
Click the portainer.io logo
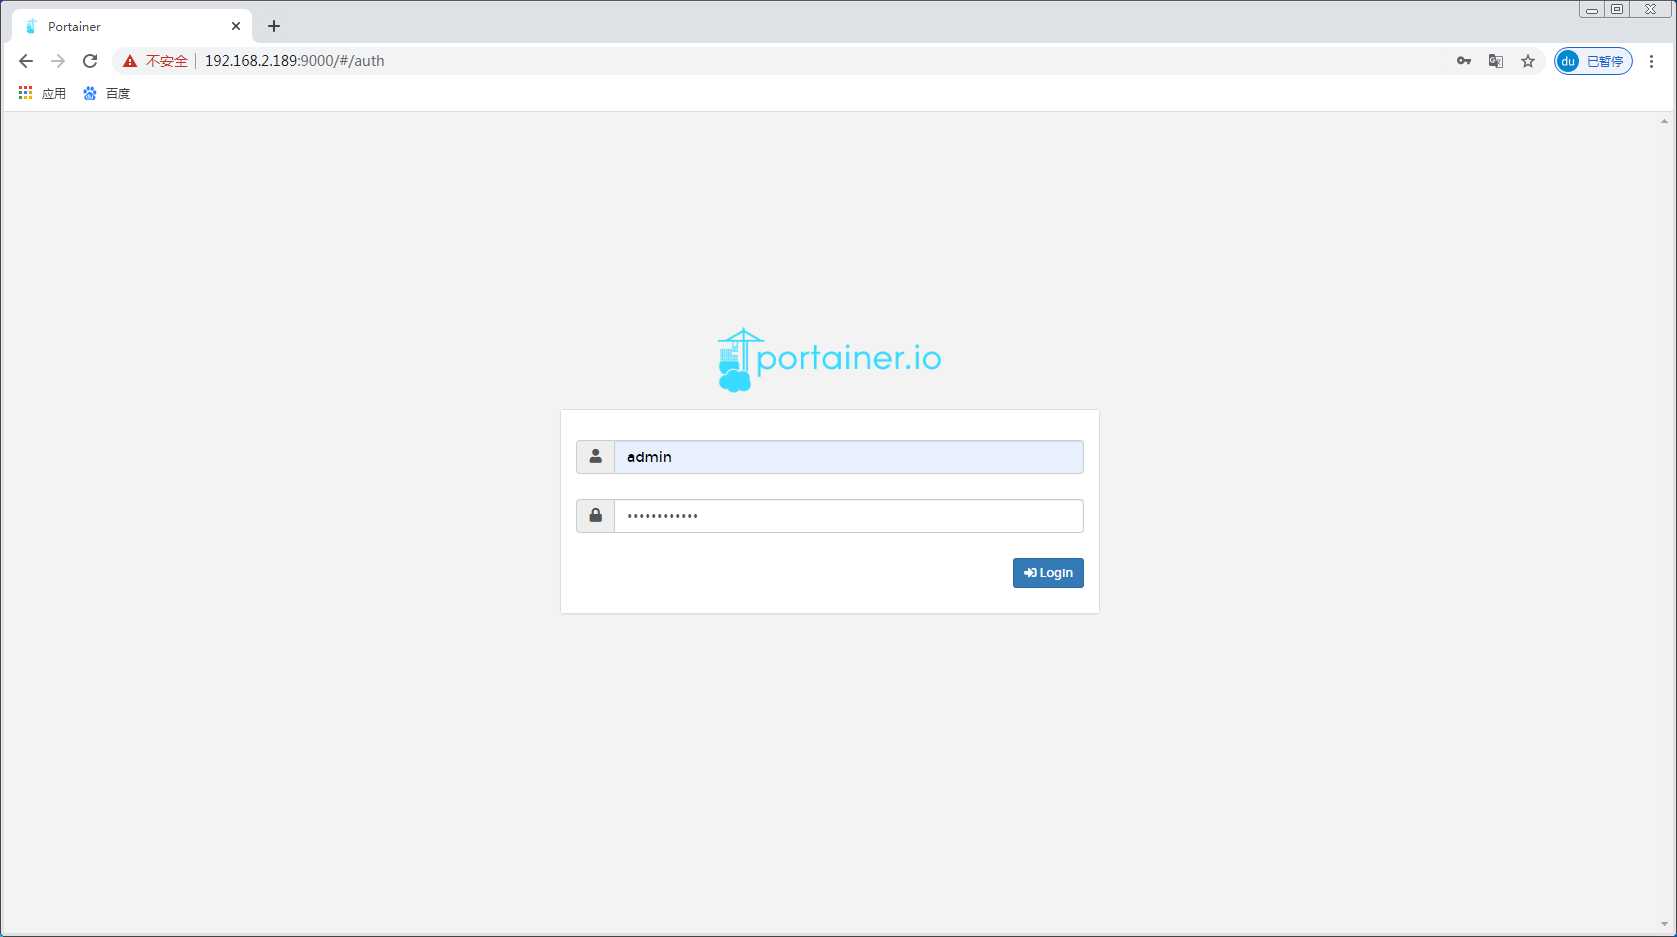pyautogui.click(x=830, y=360)
